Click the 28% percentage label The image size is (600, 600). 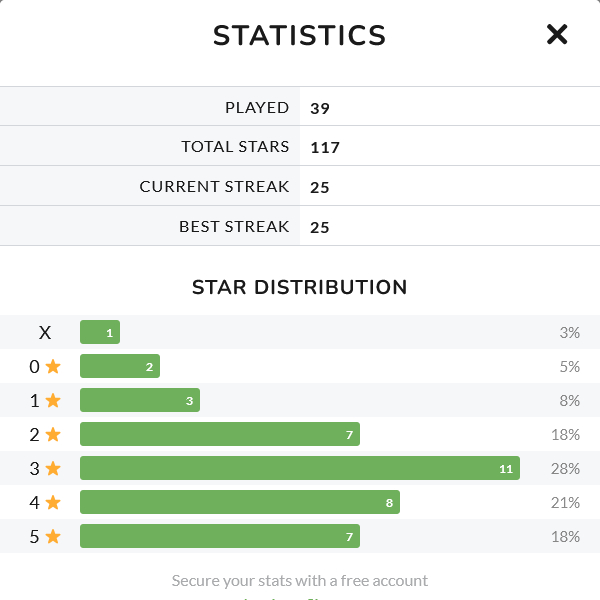(x=565, y=469)
